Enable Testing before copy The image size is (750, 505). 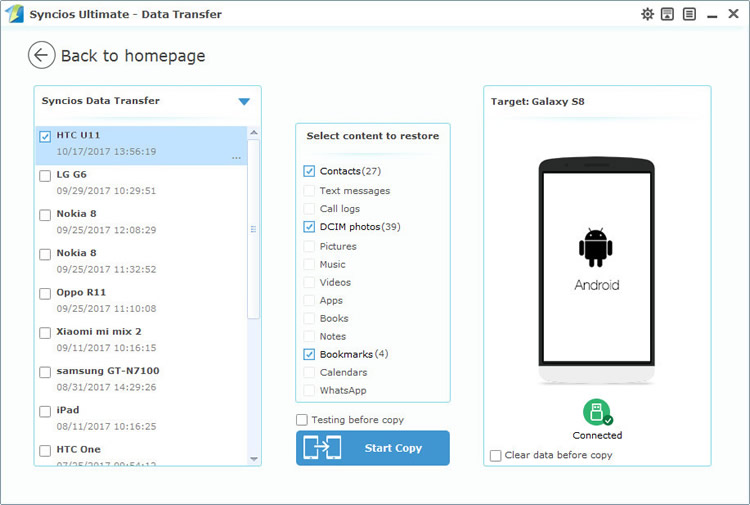pos(302,420)
